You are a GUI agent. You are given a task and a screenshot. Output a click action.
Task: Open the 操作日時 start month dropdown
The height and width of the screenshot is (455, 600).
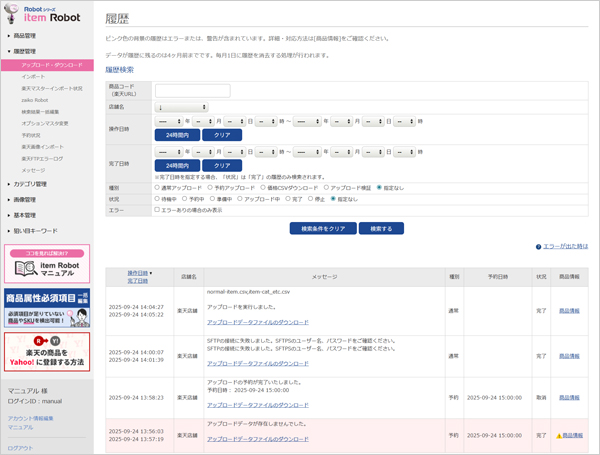point(203,121)
